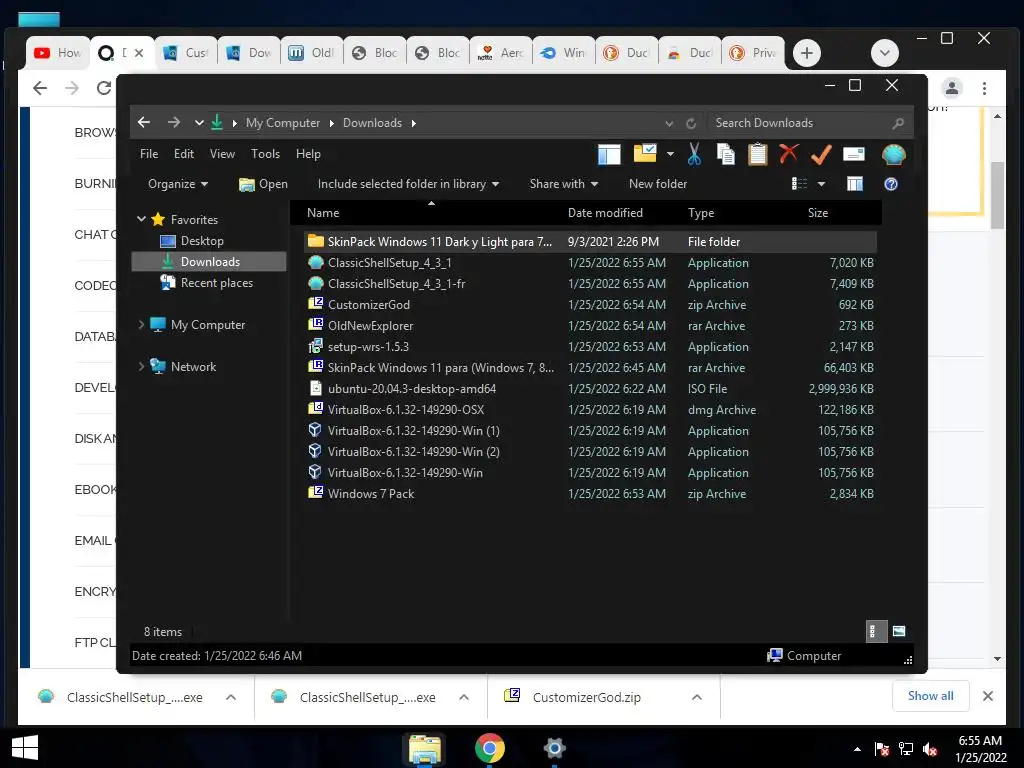Open the Tools menu
The height and width of the screenshot is (768, 1024).
(265, 154)
